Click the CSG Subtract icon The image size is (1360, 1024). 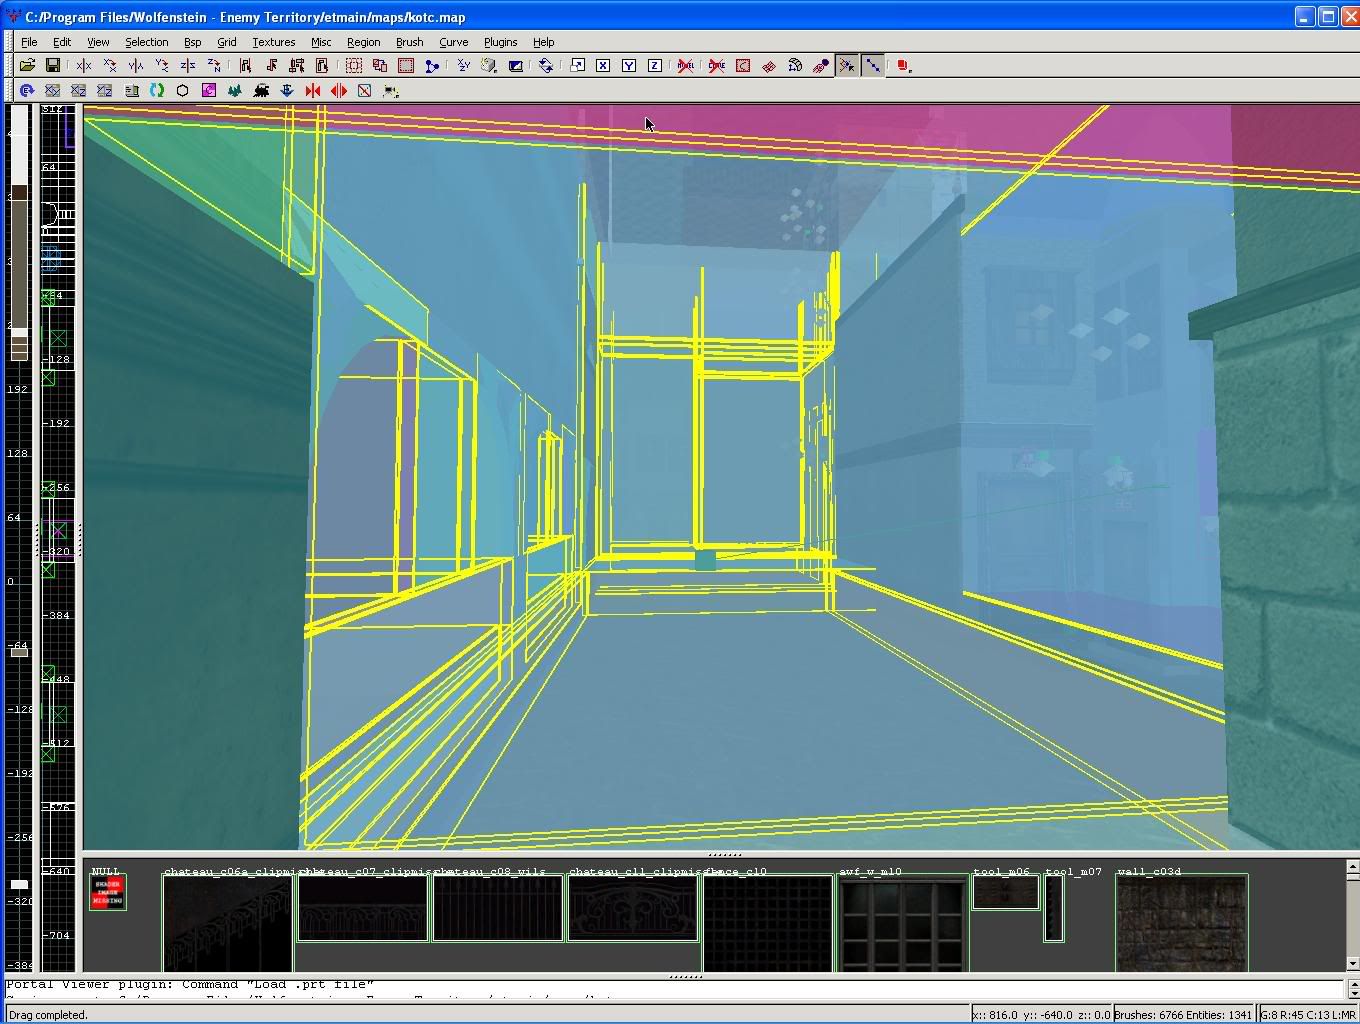coord(354,66)
